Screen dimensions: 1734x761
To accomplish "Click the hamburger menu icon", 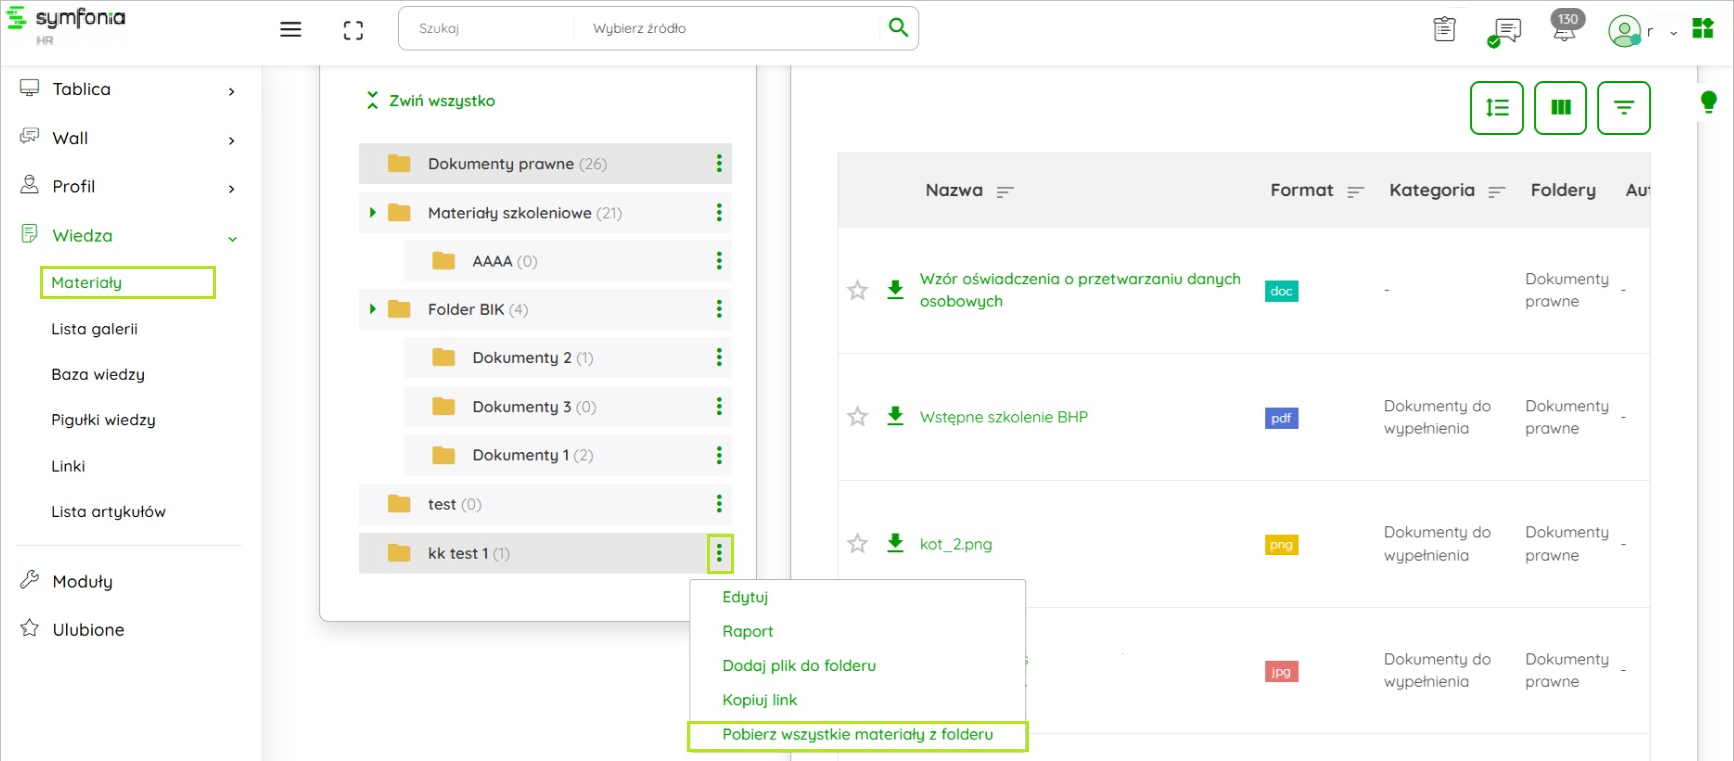I will (290, 30).
